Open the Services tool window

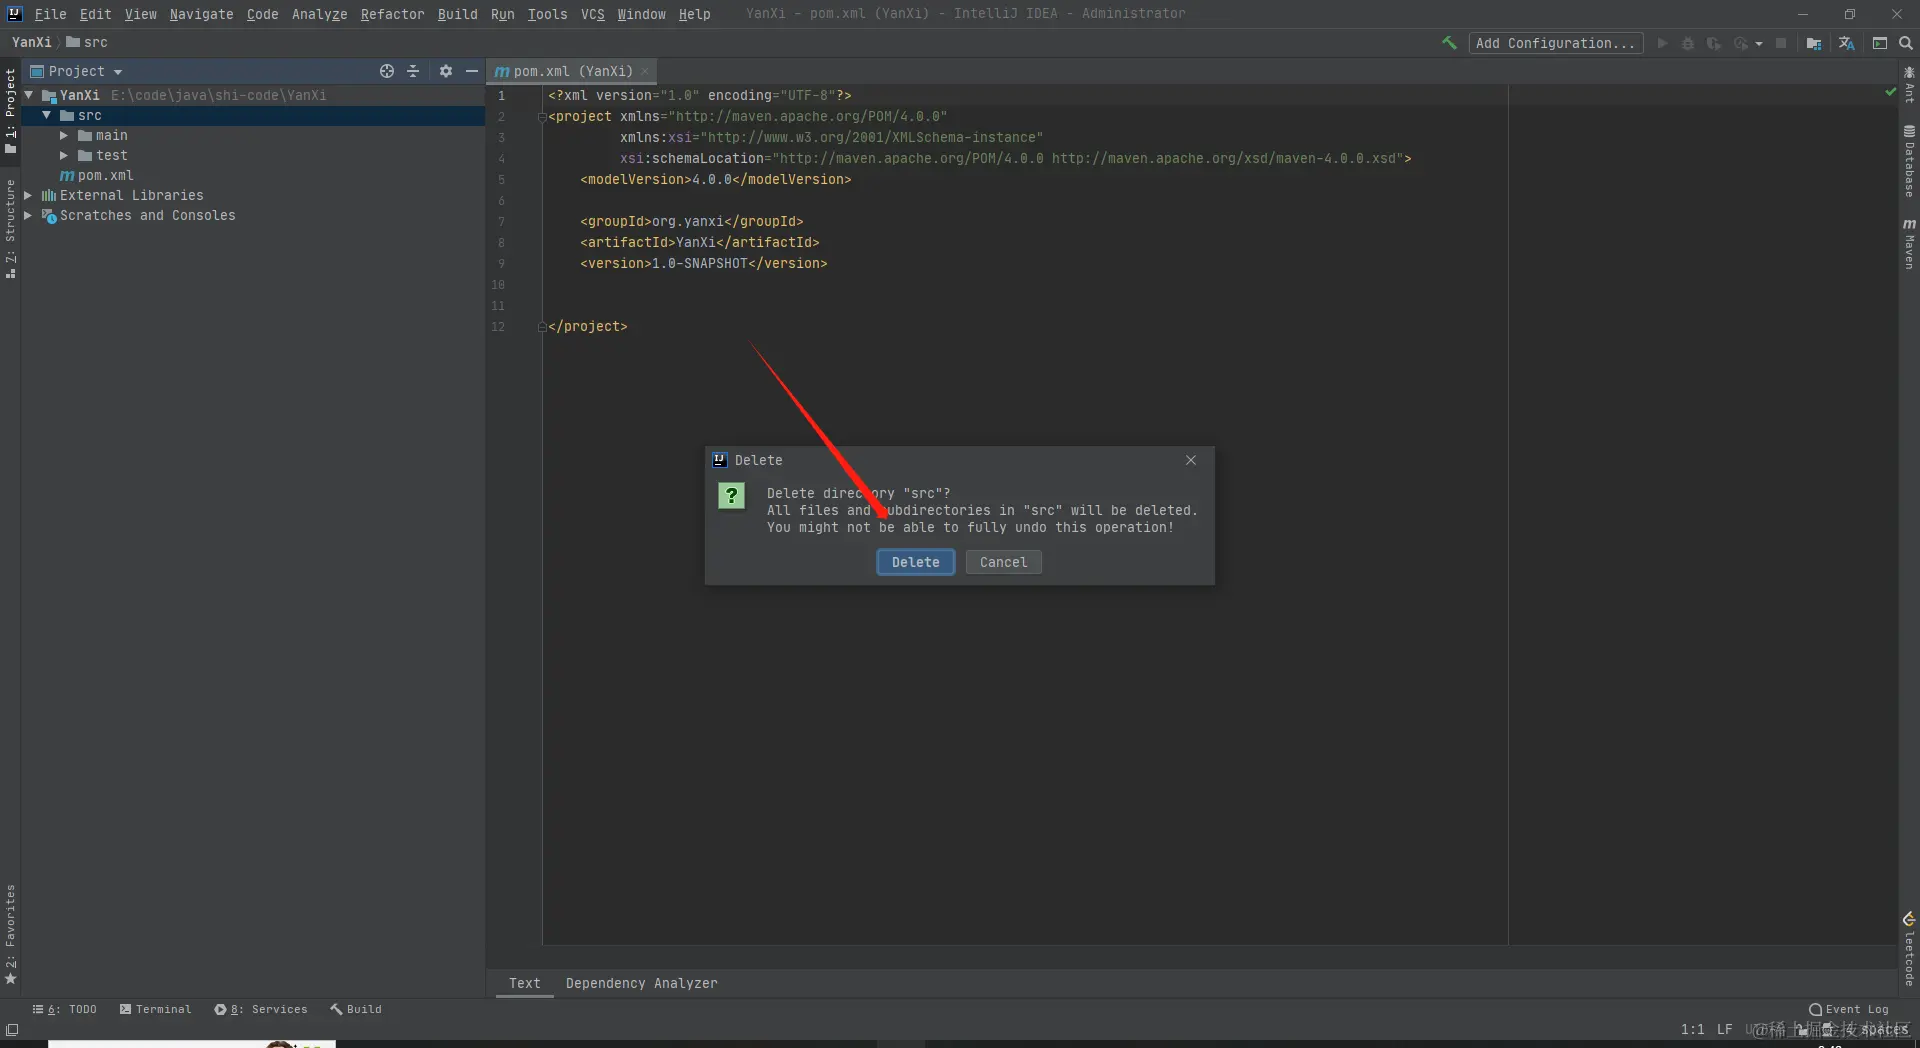coord(261,1009)
